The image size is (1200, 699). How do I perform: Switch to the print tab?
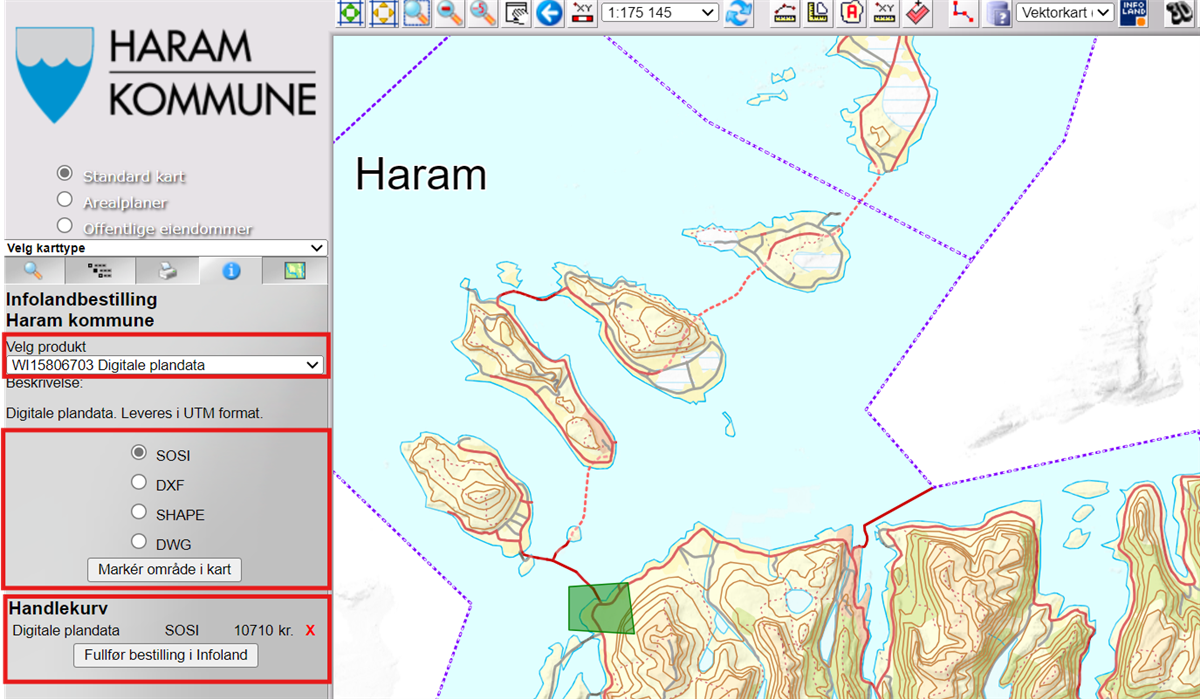coord(167,270)
